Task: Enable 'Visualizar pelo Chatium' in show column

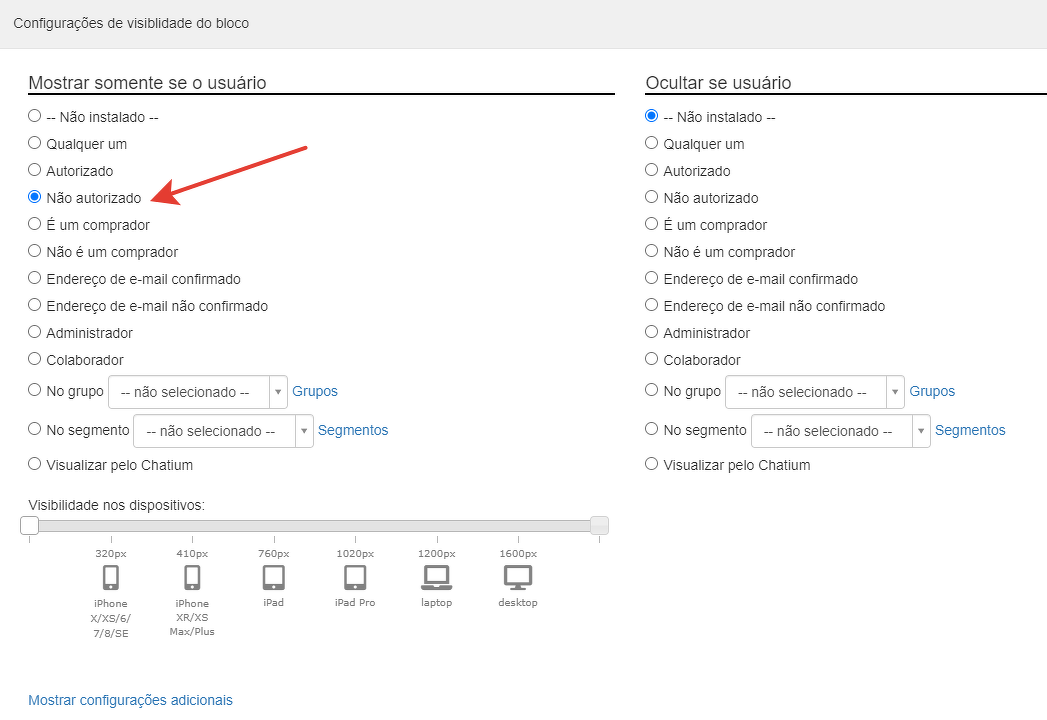Action: 35,464
